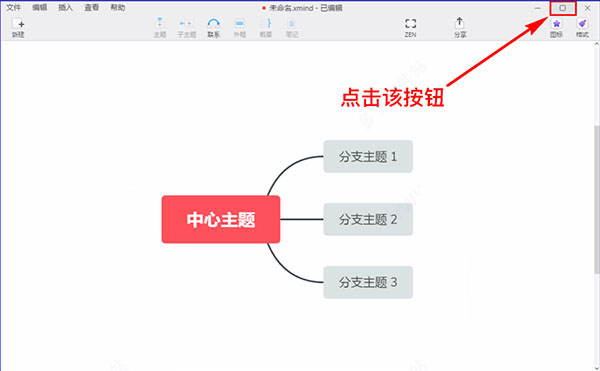Open the 格式 format panel
Screen dimensions: 600x371
click(582, 28)
